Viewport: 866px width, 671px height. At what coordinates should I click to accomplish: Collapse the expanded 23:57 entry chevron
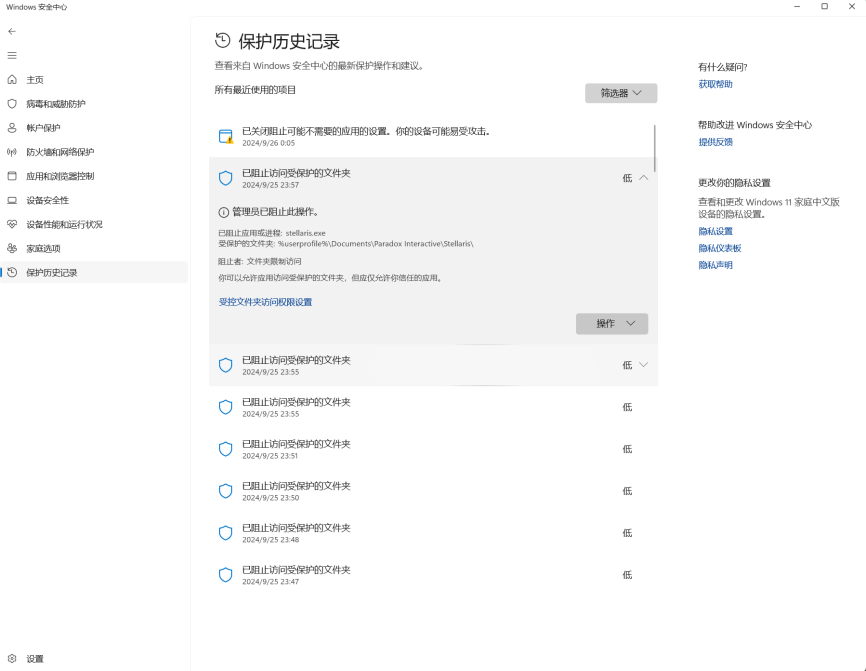click(x=643, y=178)
